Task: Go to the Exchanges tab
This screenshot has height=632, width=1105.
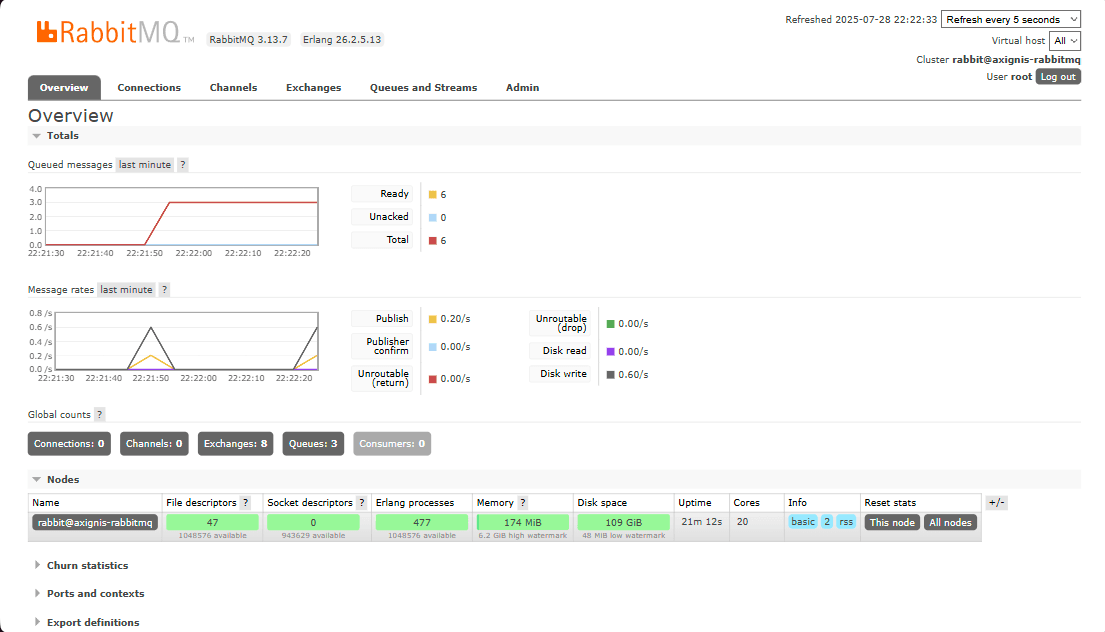Action: point(314,87)
